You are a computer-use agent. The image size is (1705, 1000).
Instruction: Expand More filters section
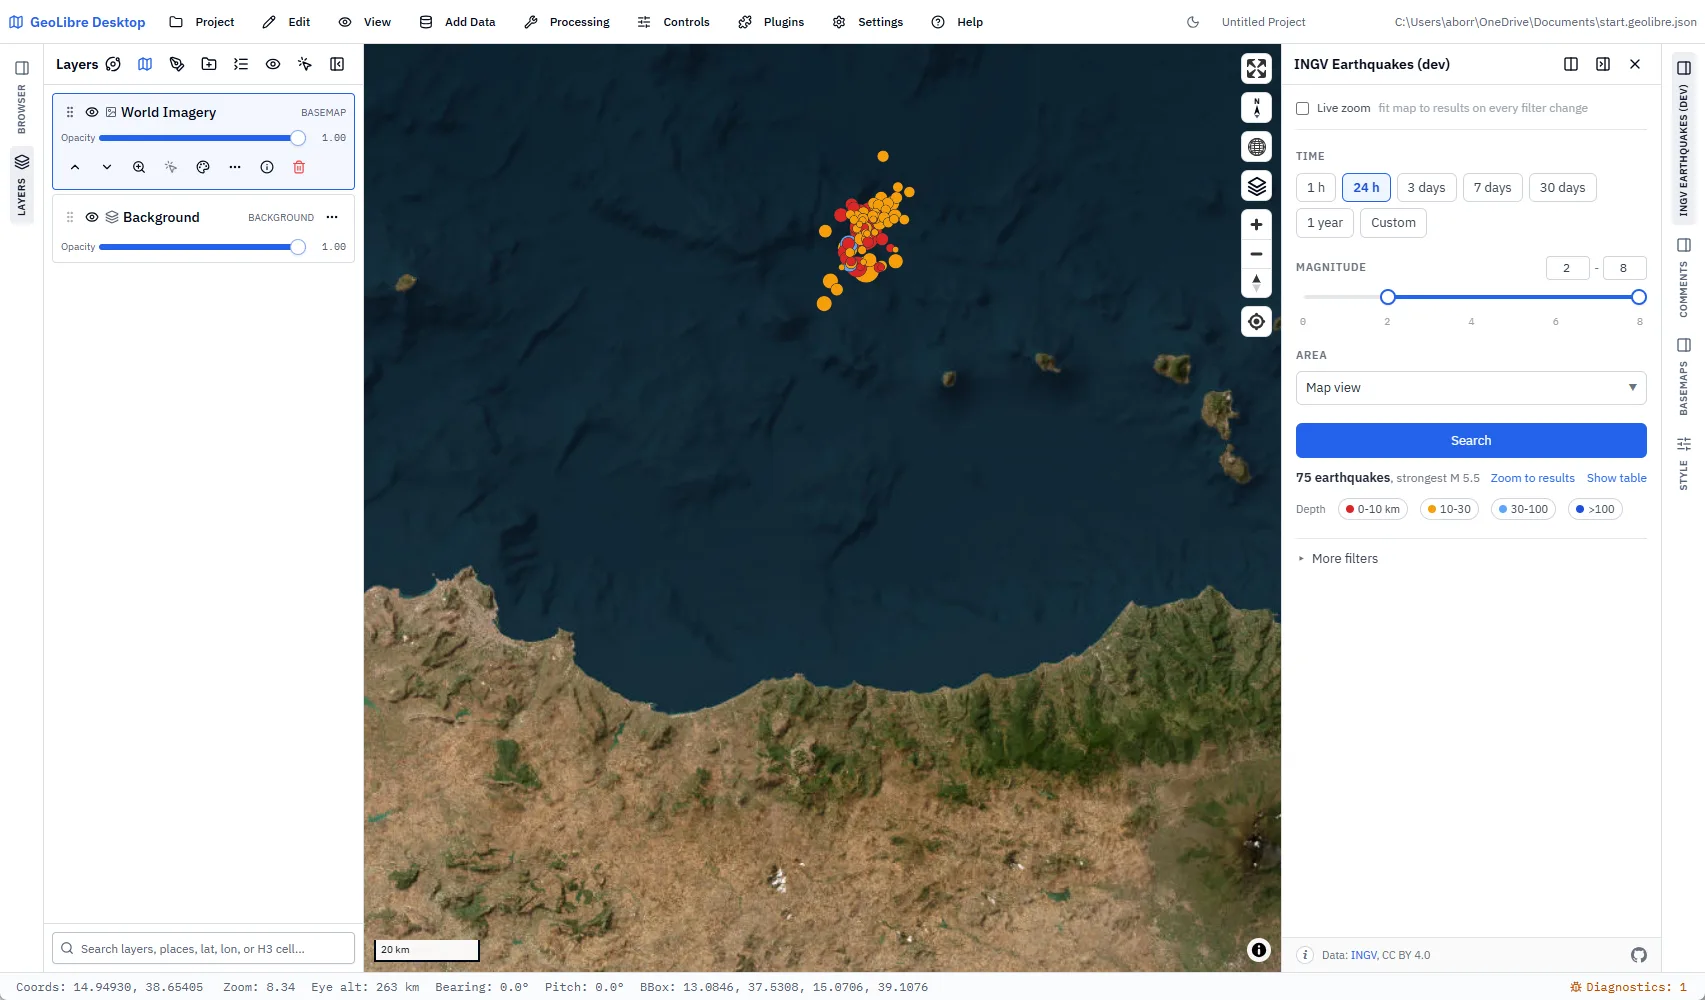pos(1338,559)
